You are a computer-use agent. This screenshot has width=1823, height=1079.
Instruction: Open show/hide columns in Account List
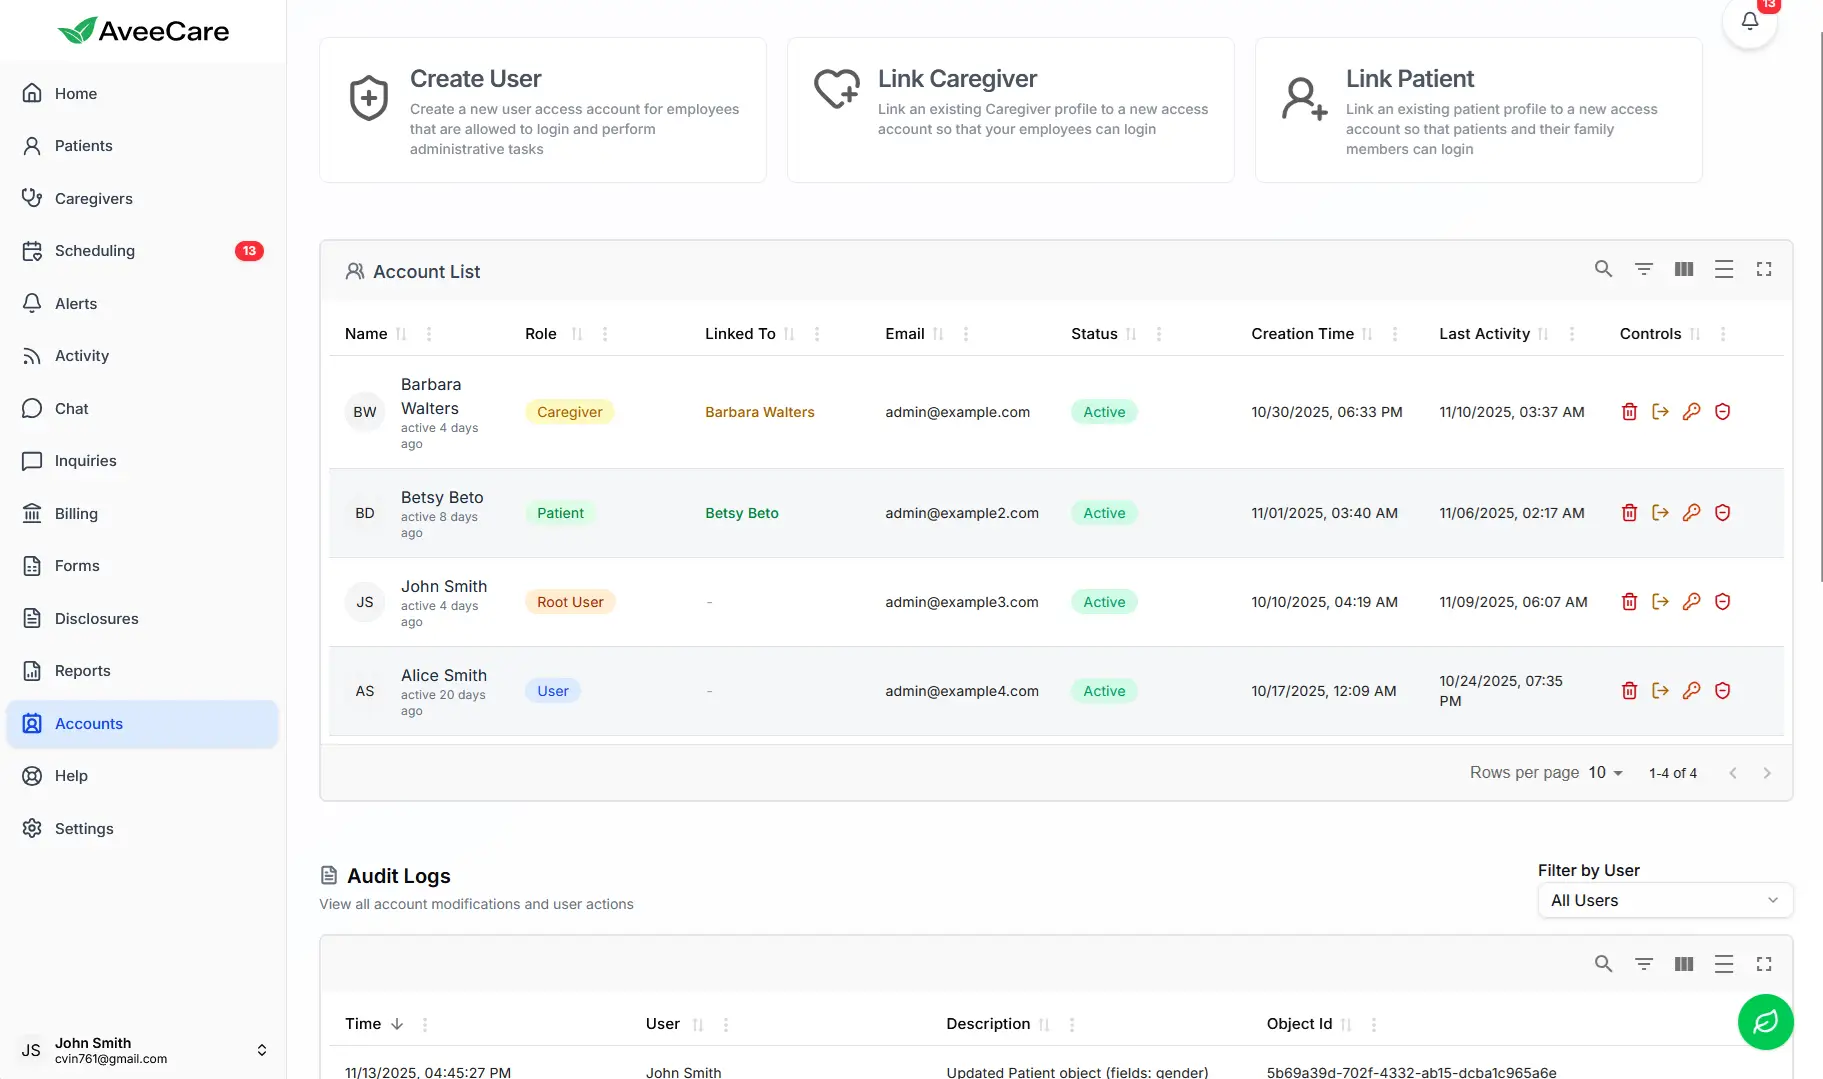[x=1684, y=269]
